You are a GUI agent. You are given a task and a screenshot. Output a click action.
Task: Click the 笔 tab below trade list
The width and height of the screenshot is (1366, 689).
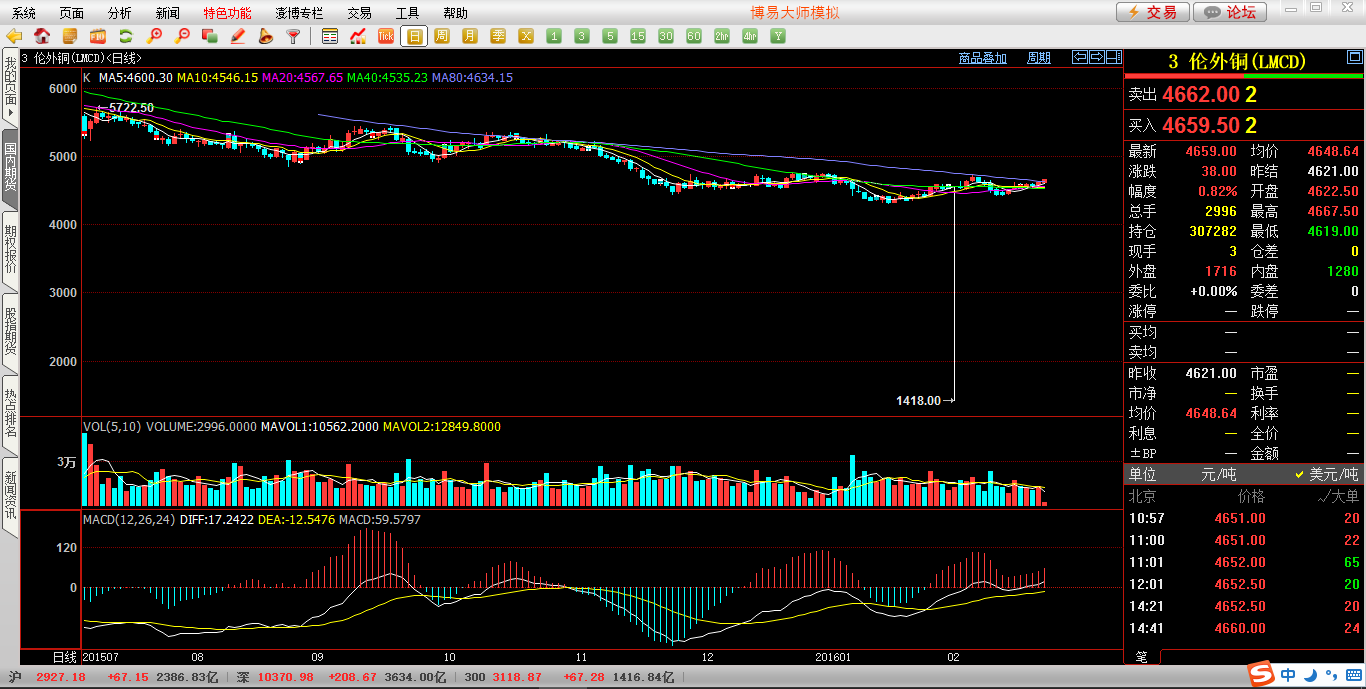(1141, 656)
